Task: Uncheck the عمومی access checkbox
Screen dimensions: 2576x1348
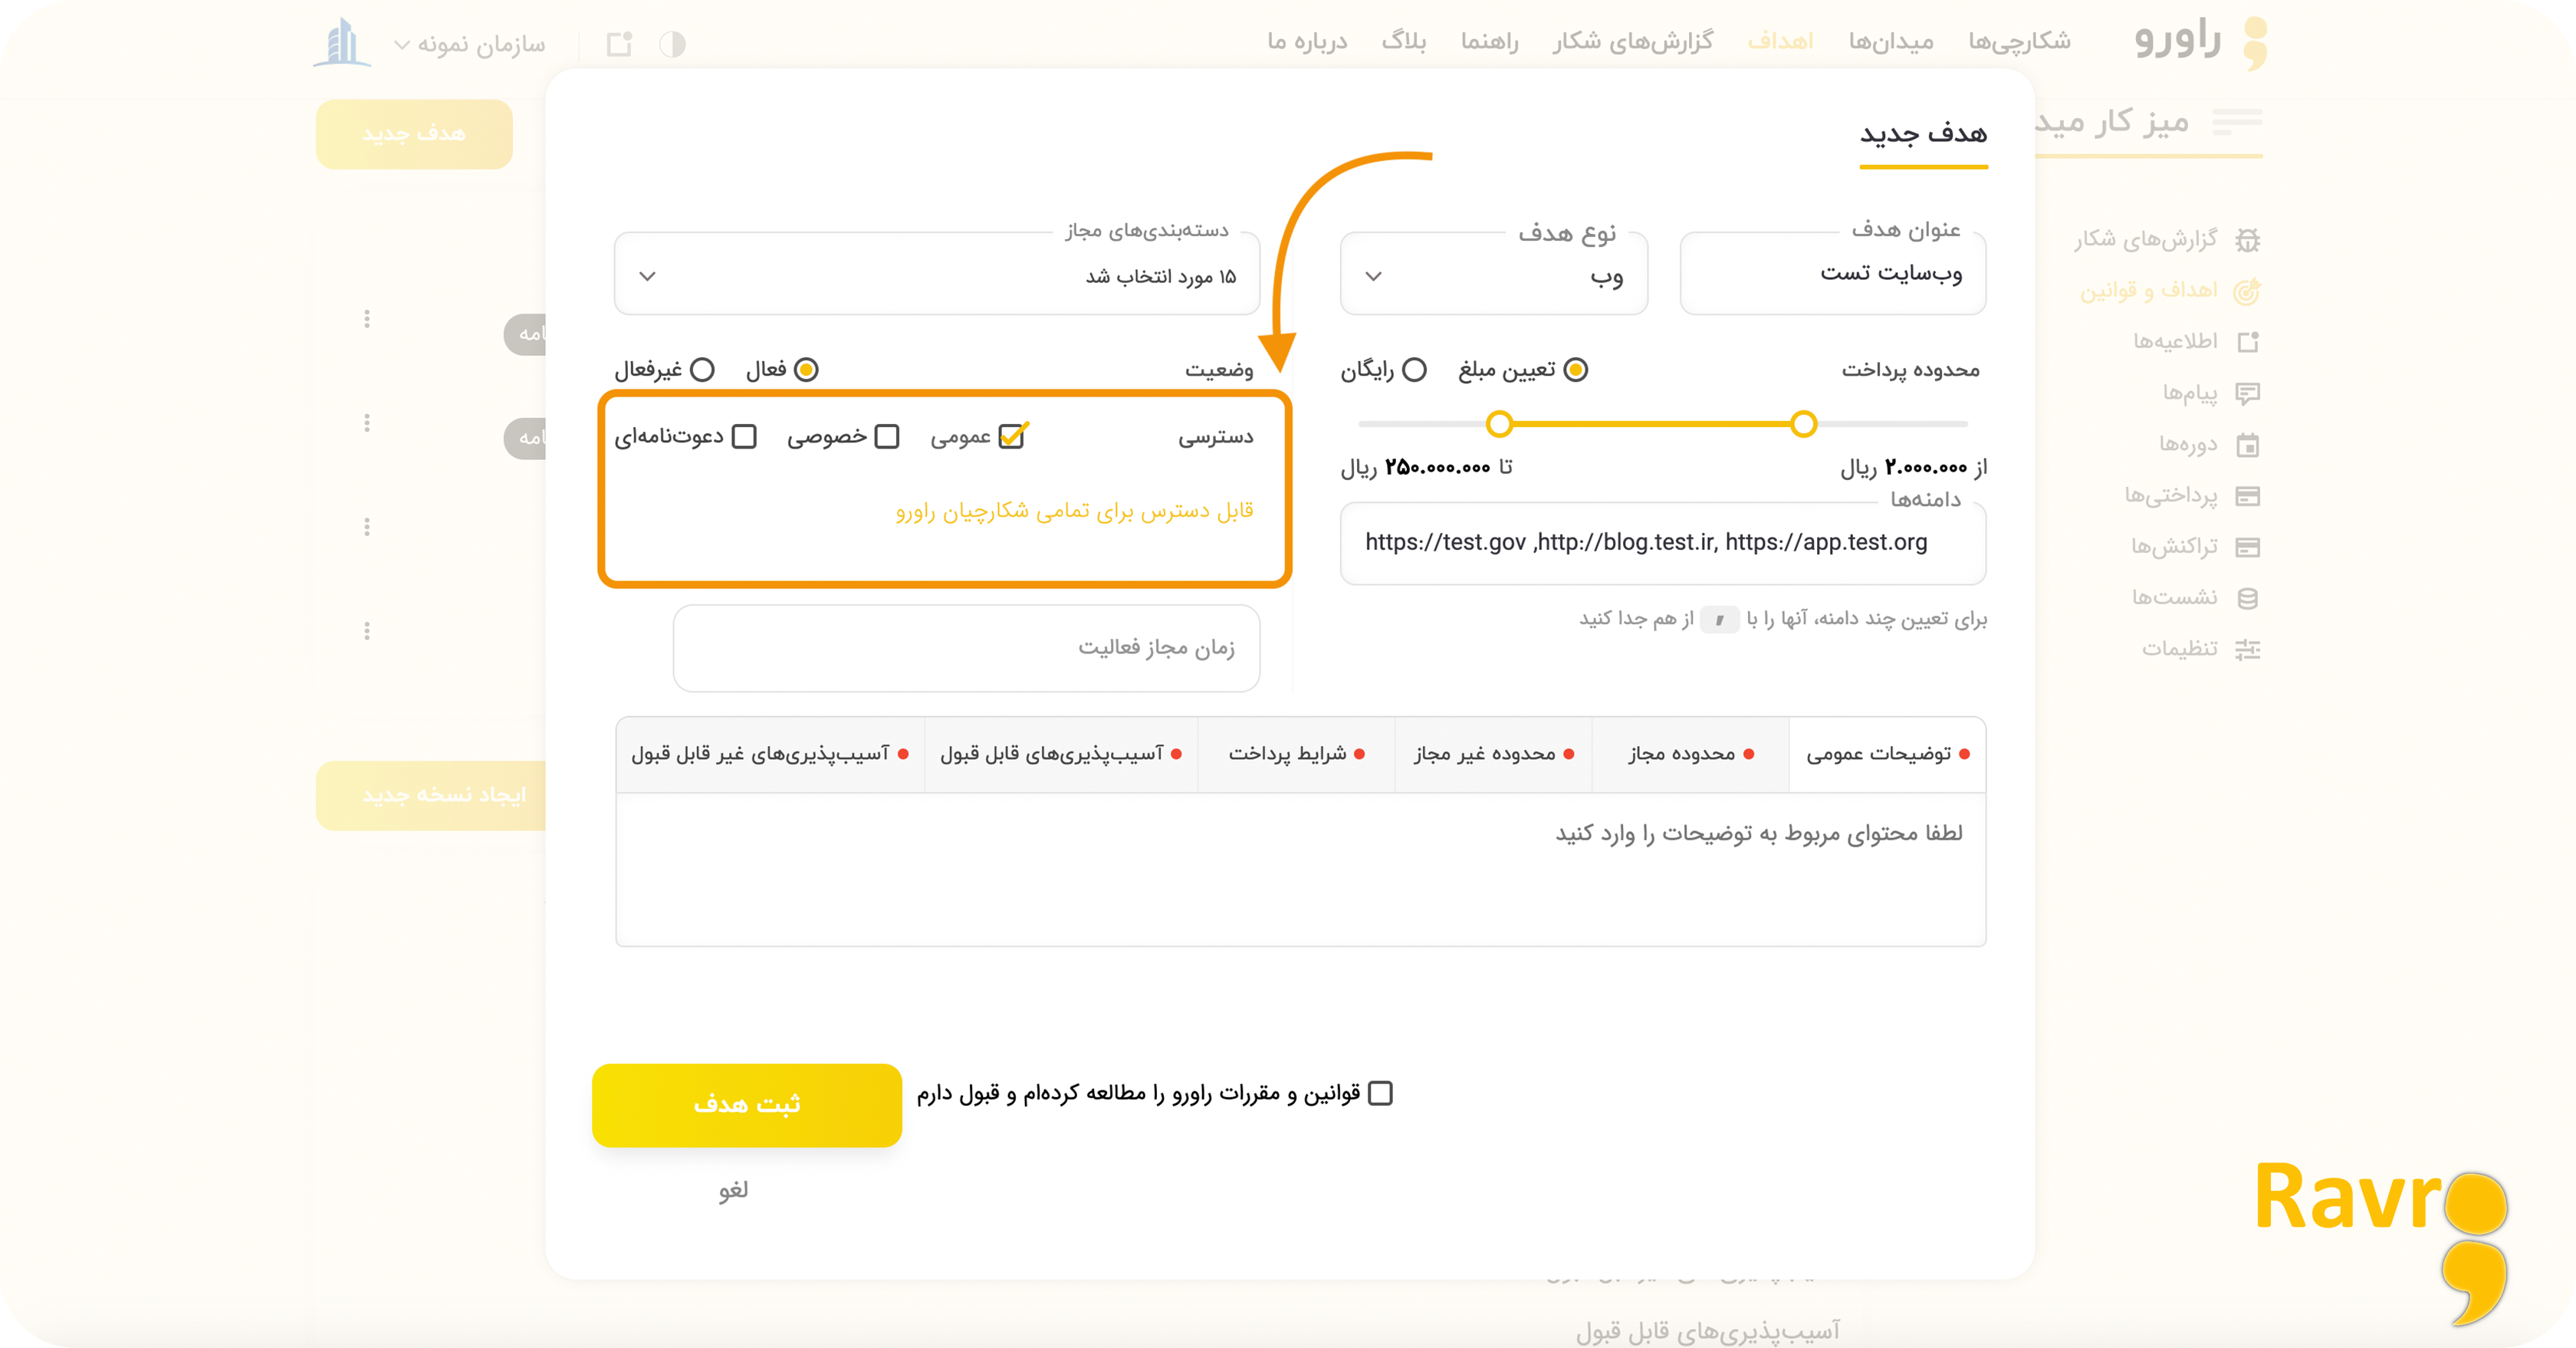Action: (1012, 437)
